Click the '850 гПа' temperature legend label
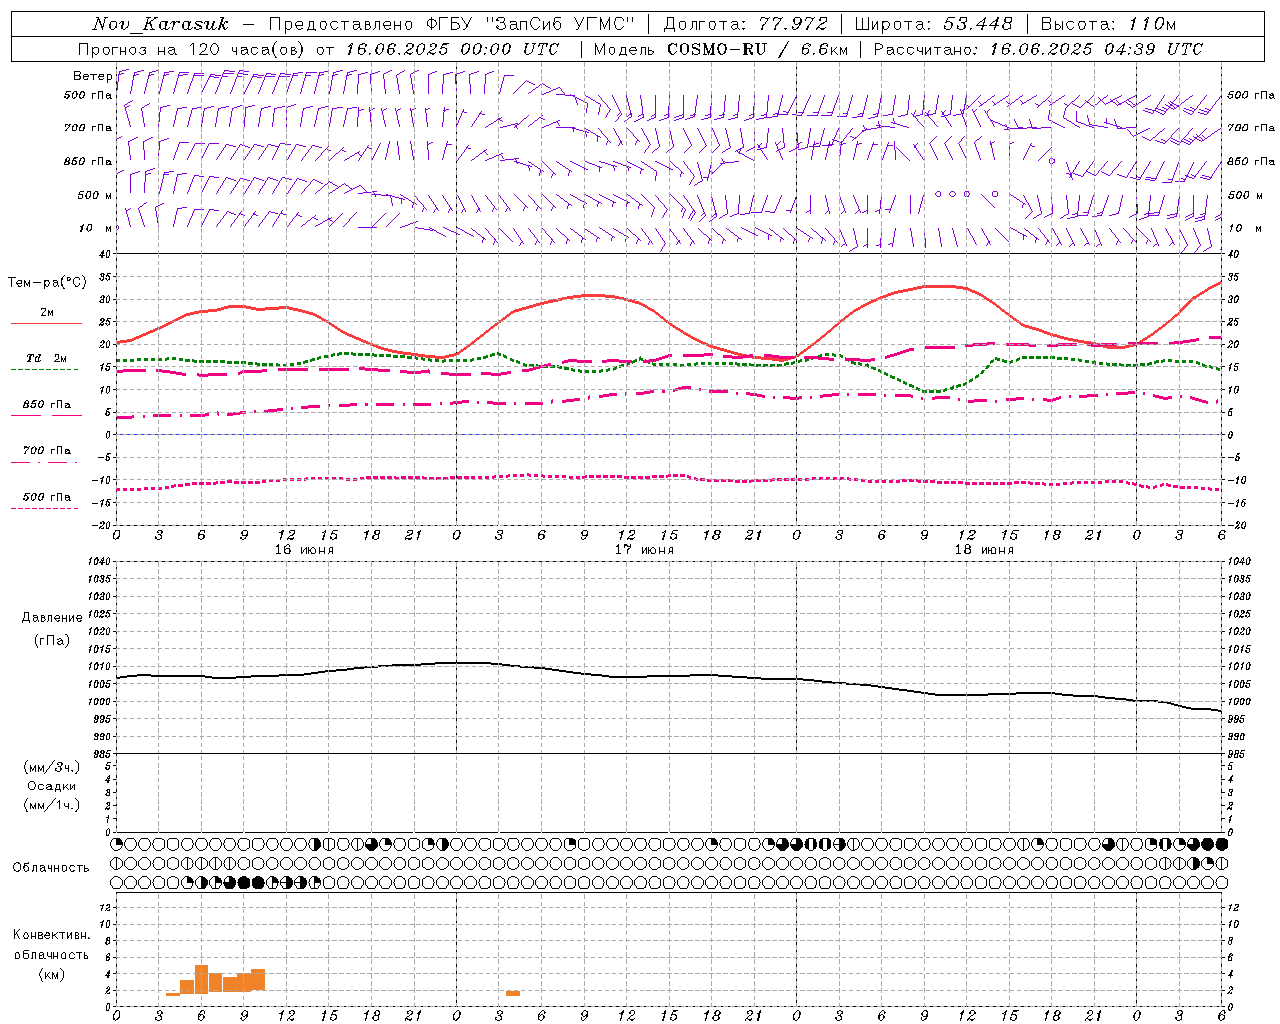 (47, 405)
